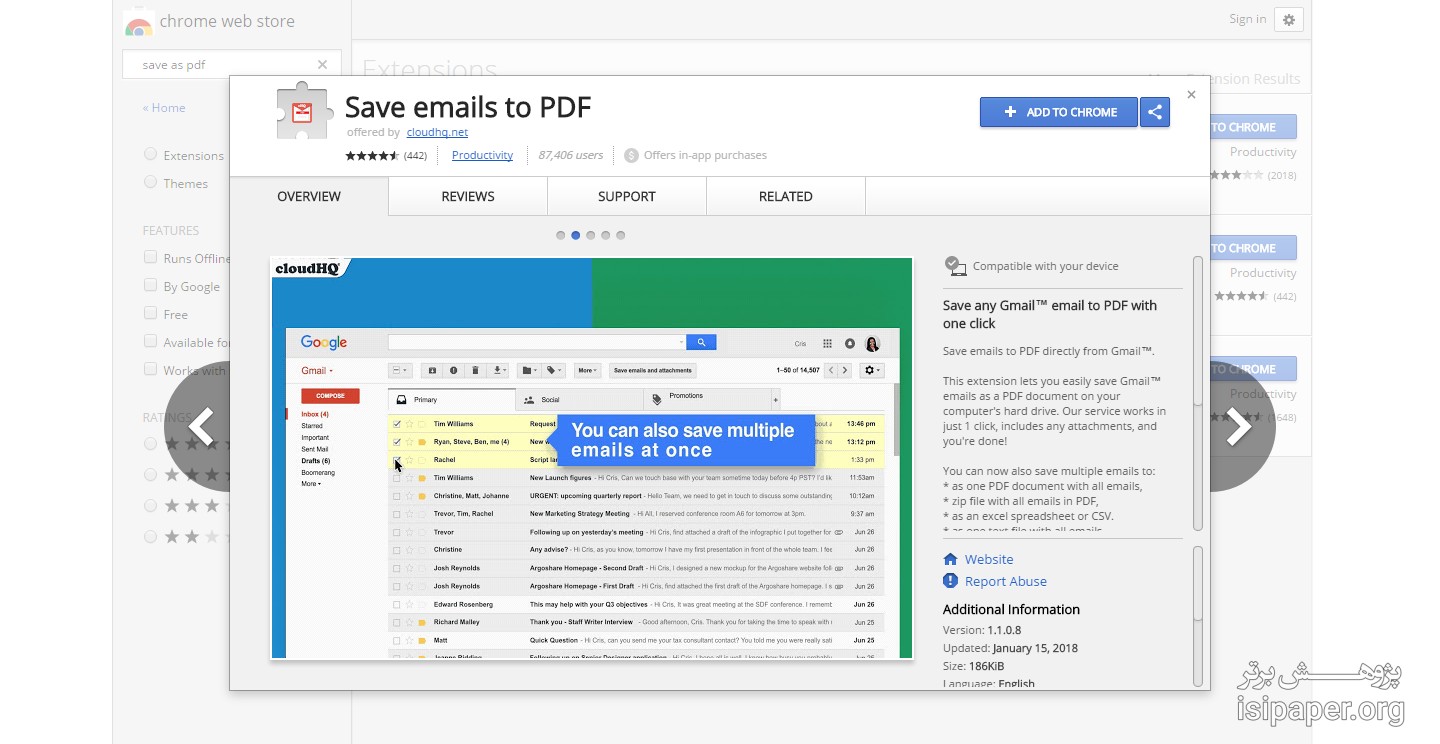Click 'Updated: January 15, 2018' text
1440x744 pixels.
pyautogui.click(x=1010, y=648)
